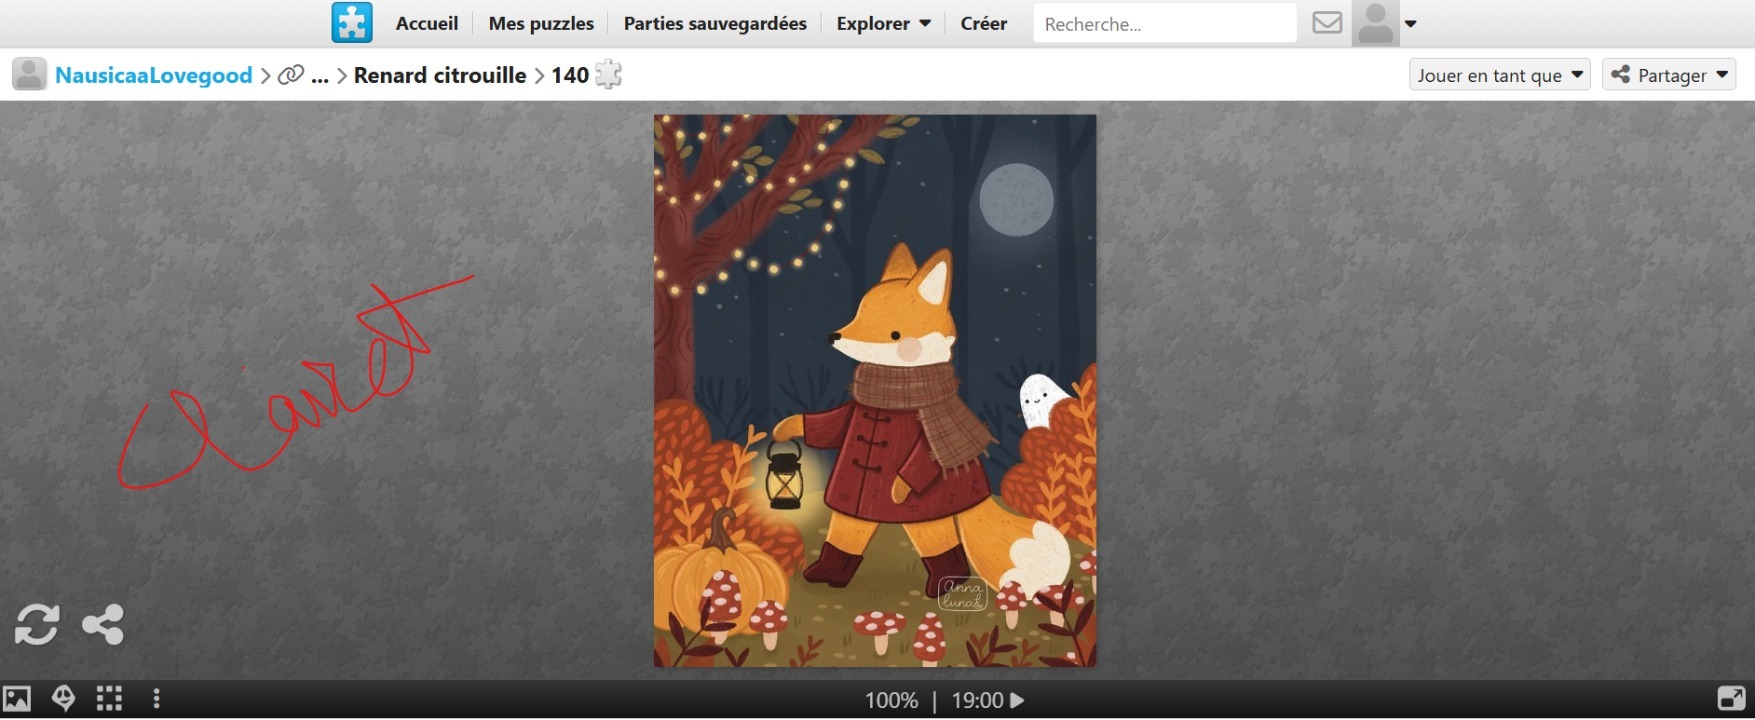Click the ghost piece icon in toolbar
Viewport: 1755px width, 720px height.
coord(63,698)
